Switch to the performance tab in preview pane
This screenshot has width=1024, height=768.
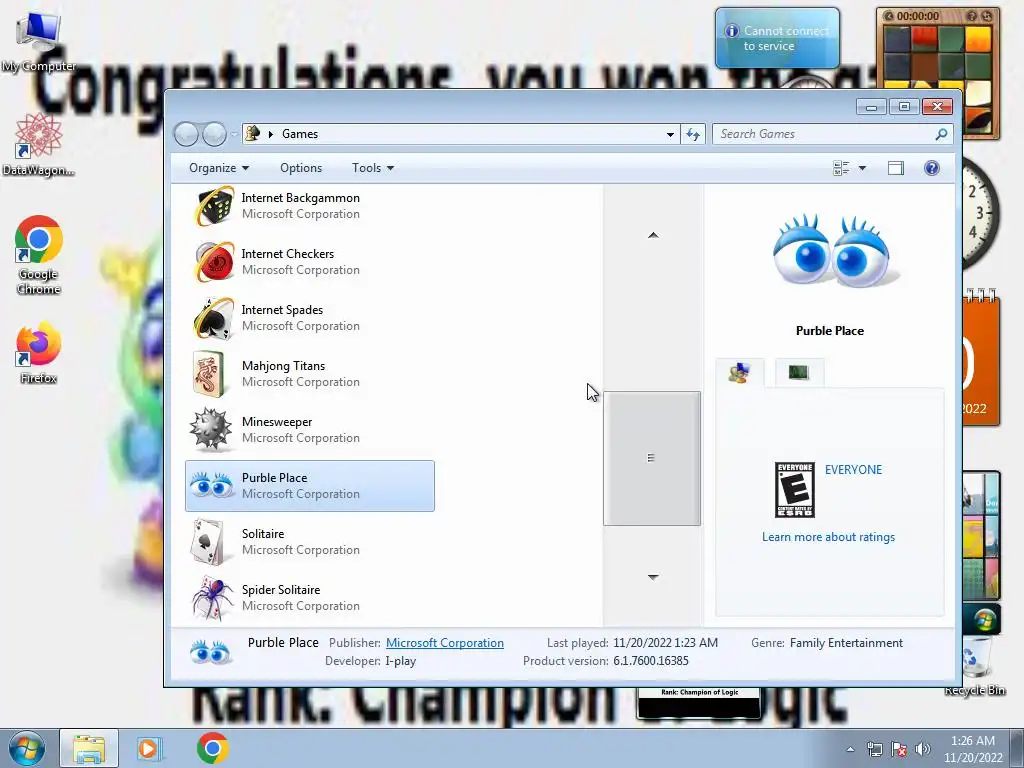[799, 373]
